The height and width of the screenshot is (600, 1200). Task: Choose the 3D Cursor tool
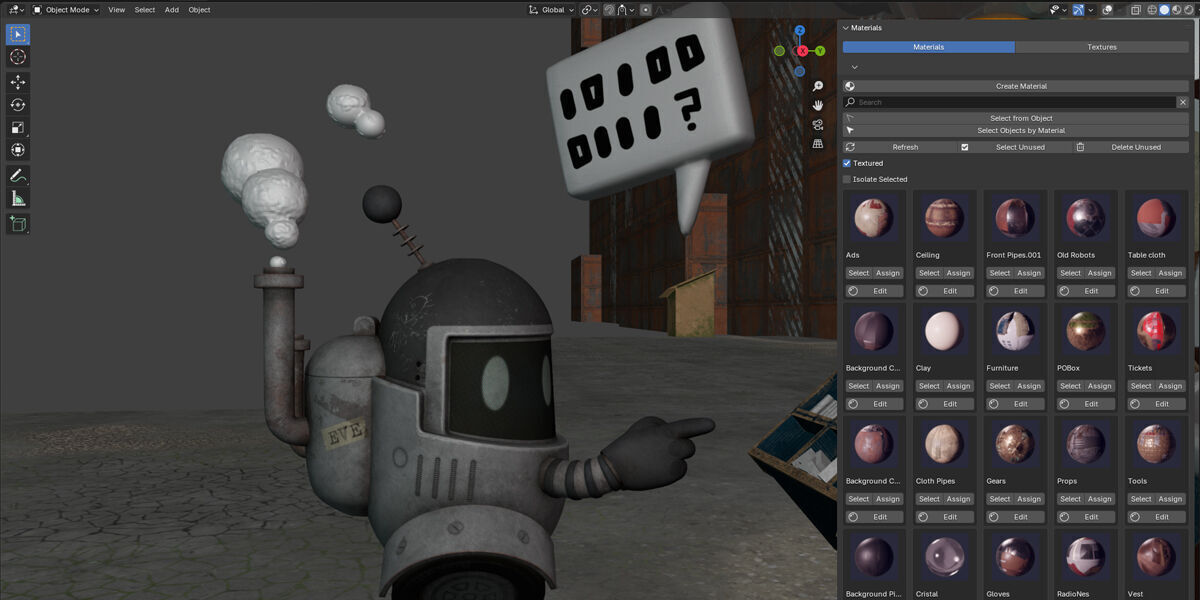[18, 57]
